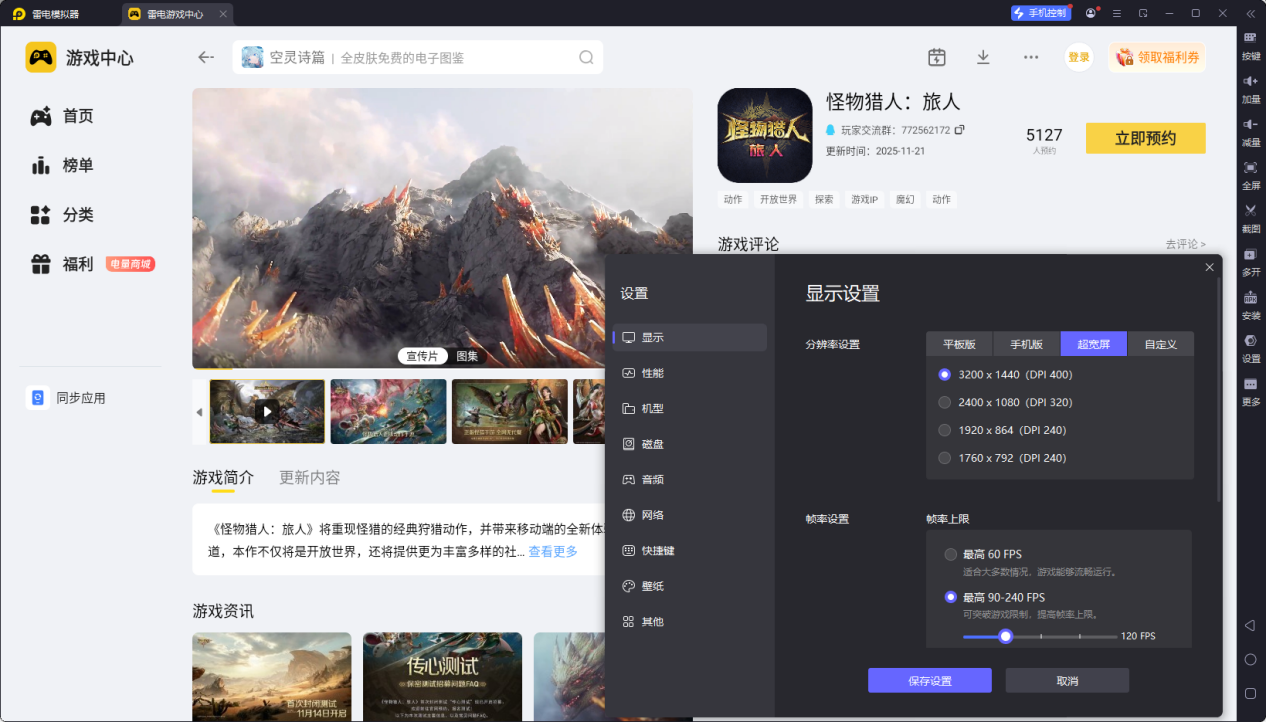1266x722 pixels.
Task: Click the Android home circle button
Action: tap(1250, 659)
